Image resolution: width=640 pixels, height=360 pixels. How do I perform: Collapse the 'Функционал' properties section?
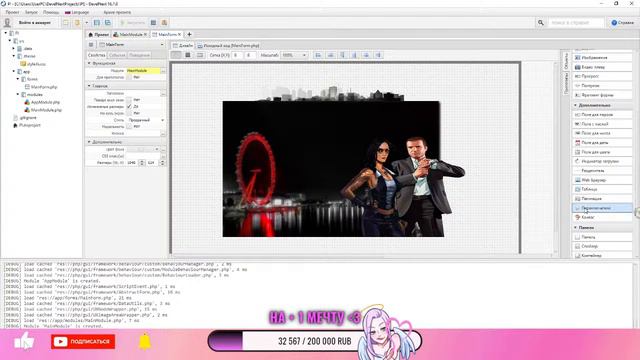click(x=89, y=64)
